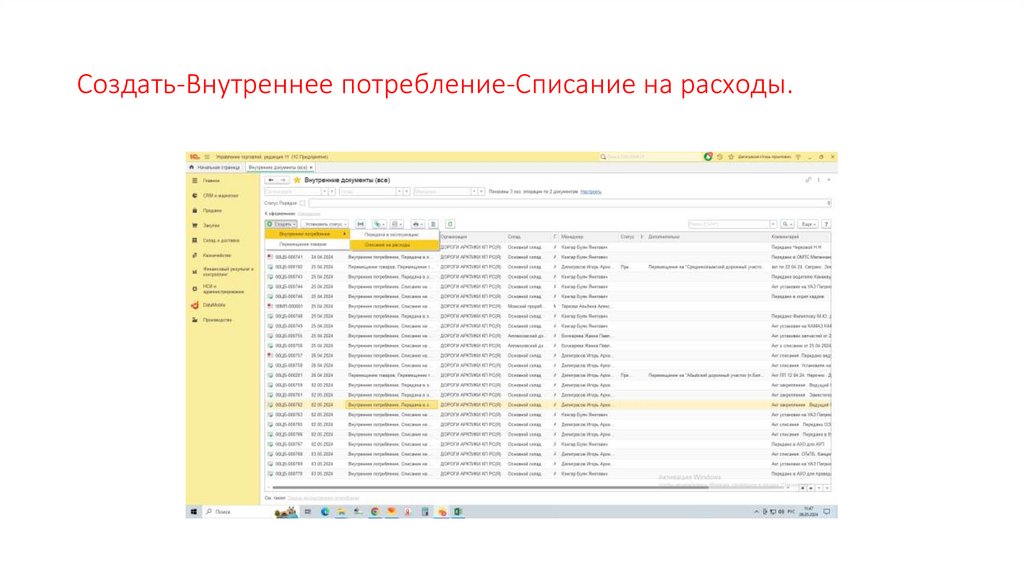Open Windows notification center in tray
The width and height of the screenshot is (1024, 574).
click(827, 512)
